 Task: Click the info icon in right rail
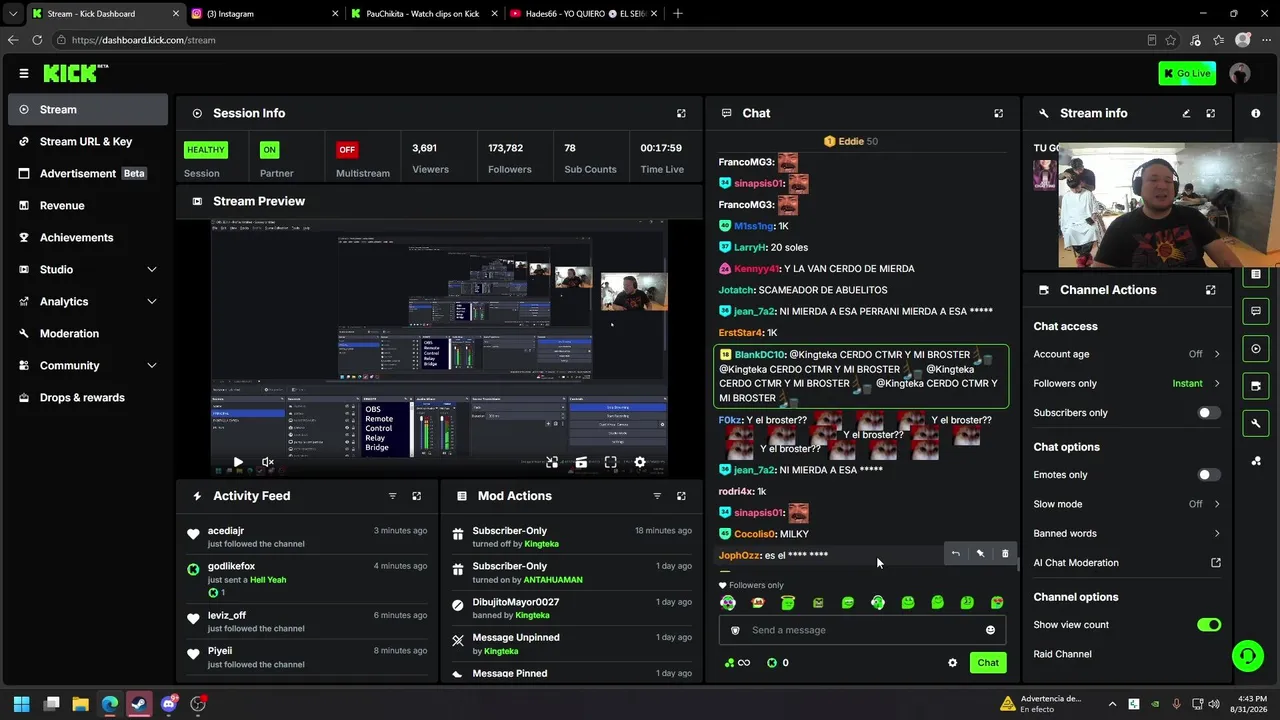point(1256,114)
